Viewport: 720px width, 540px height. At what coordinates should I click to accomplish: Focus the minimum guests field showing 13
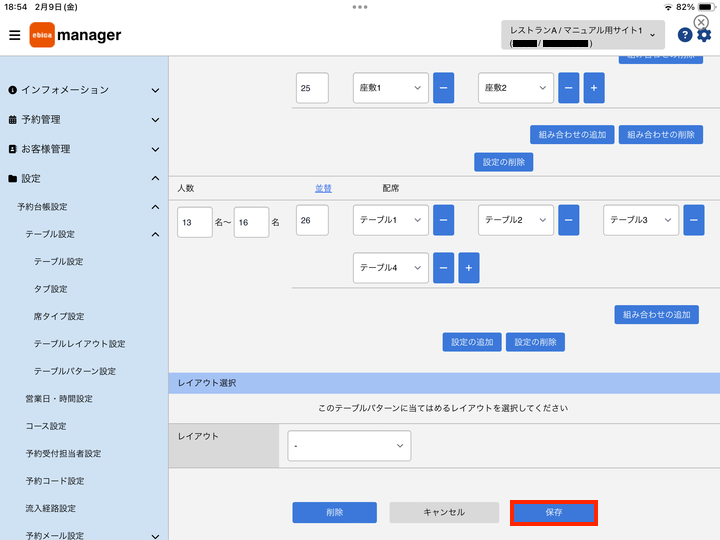point(195,222)
